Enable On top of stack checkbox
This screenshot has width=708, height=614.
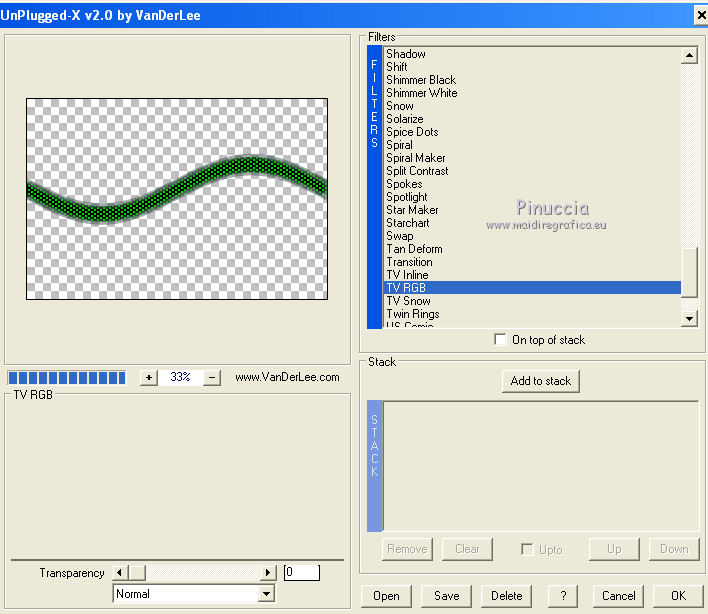pos(500,340)
